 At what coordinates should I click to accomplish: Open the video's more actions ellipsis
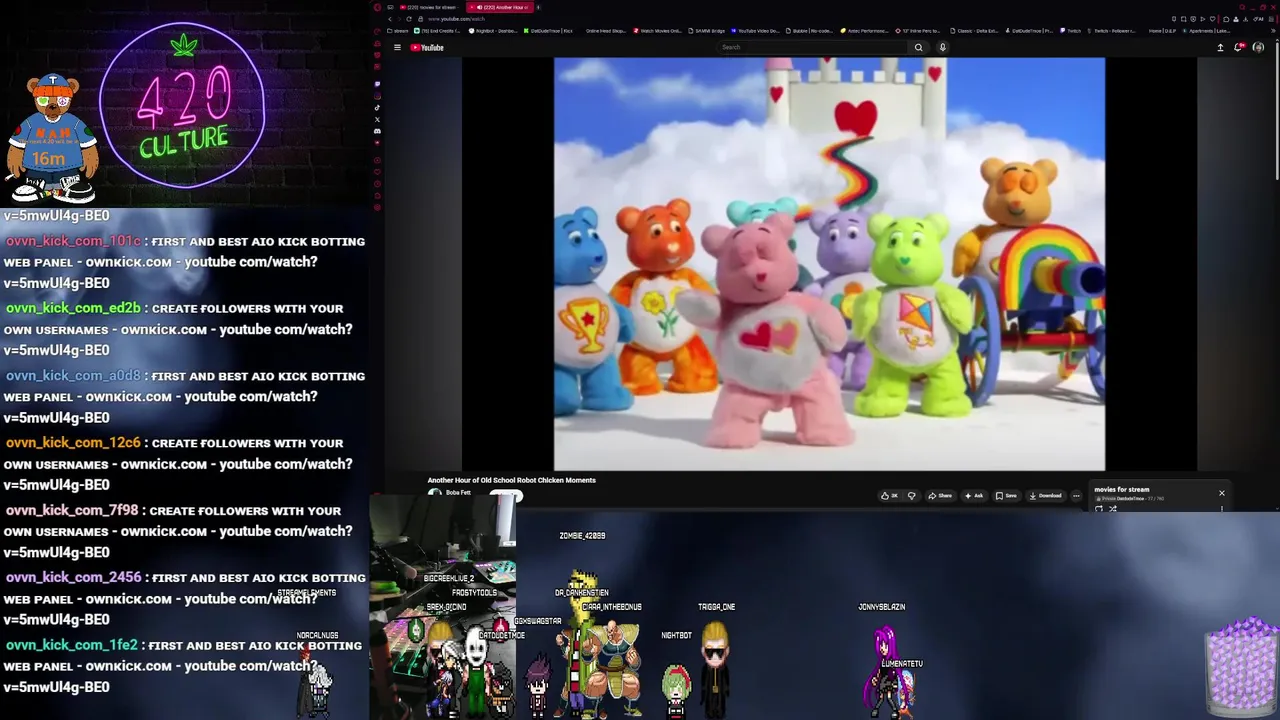pos(1076,496)
